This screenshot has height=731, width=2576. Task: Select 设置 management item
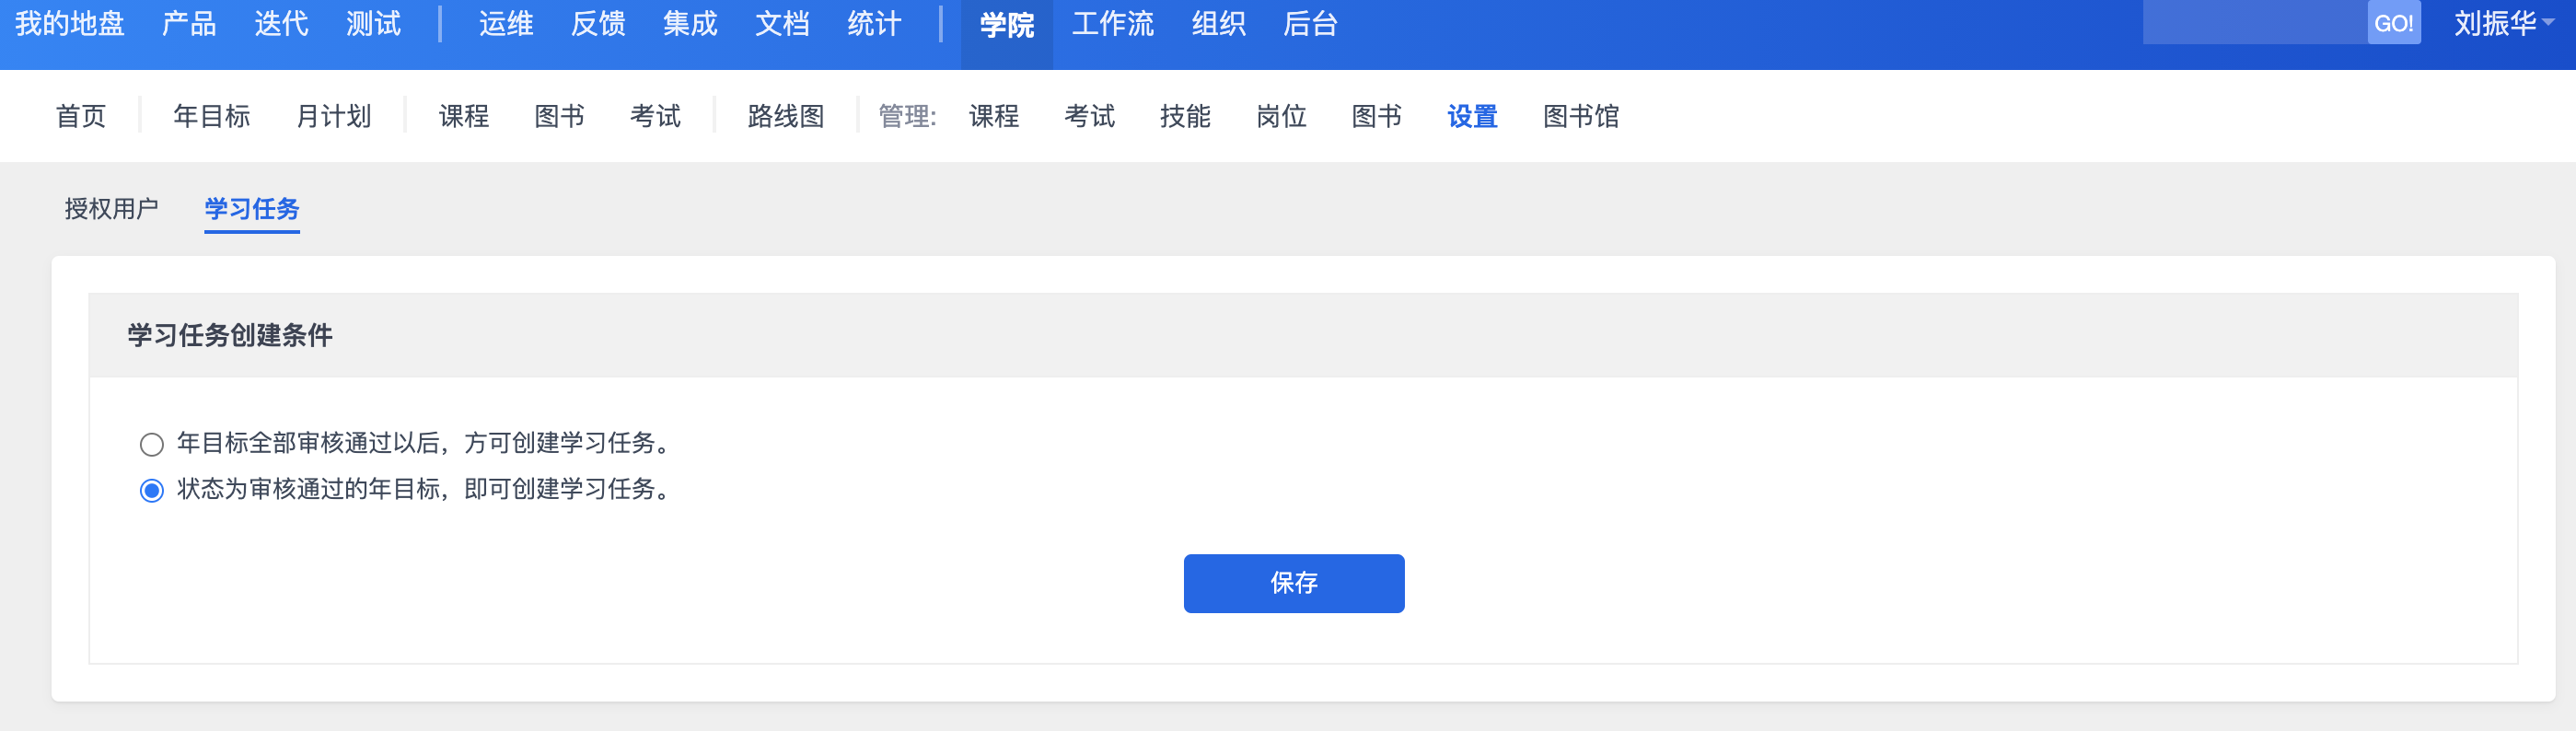click(1472, 116)
